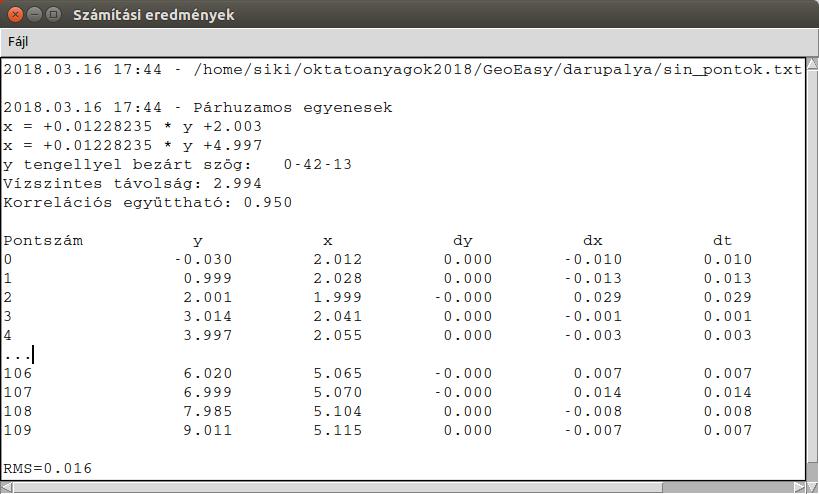This screenshot has width=819, height=494.
Task: Click y value 3.997 in row 4
Action: click(207, 335)
